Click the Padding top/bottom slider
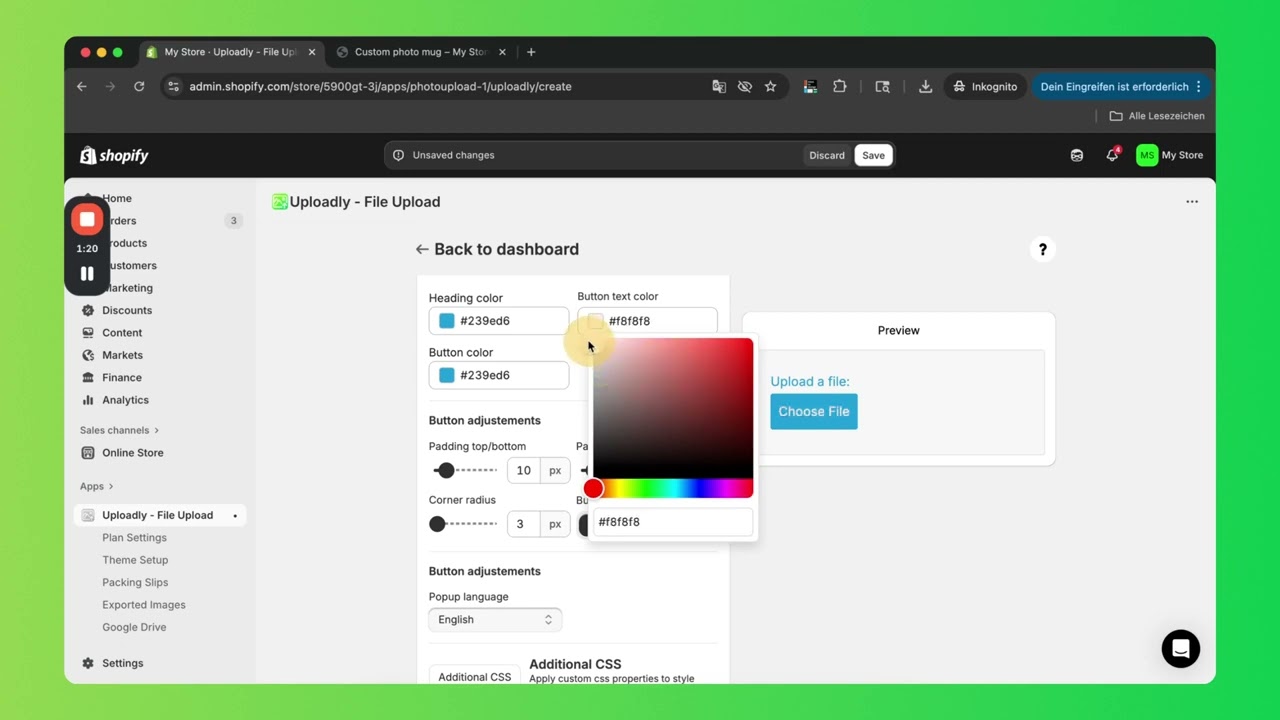This screenshot has height=720, width=1280. click(x=465, y=470)
